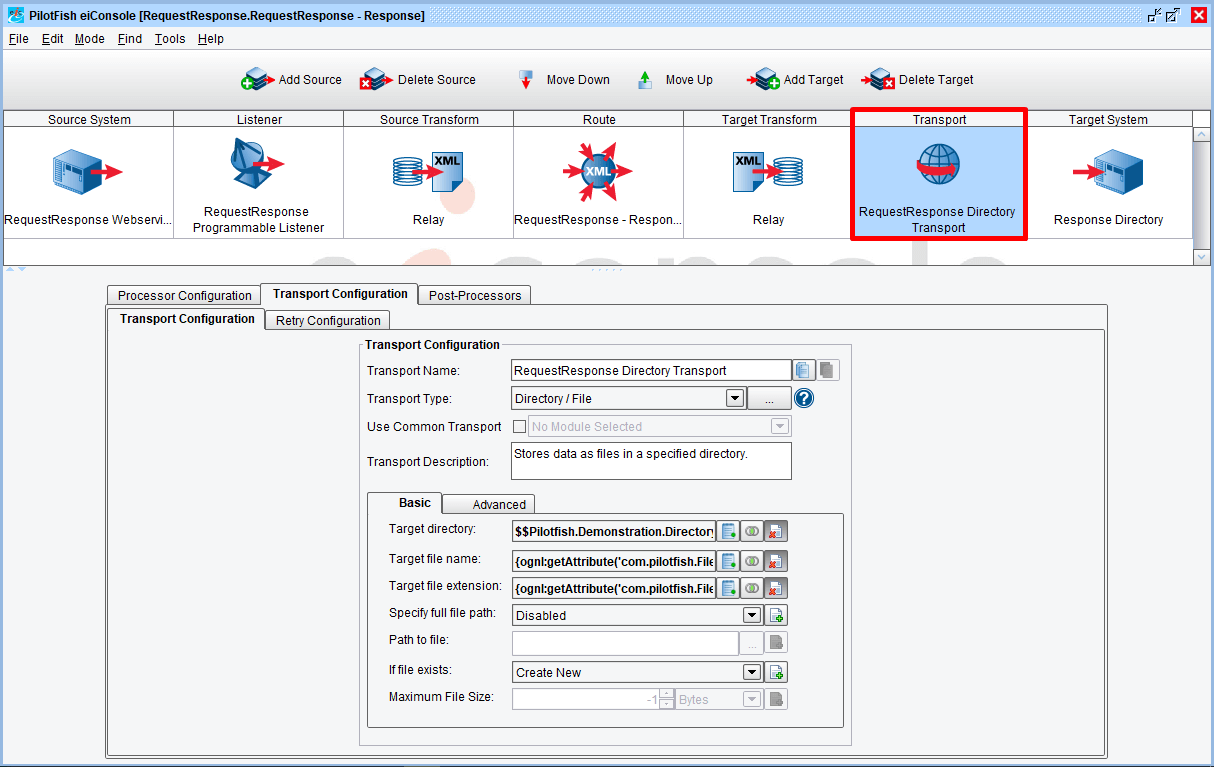
Task: Click the Add Source label
Action: point(310,80)
